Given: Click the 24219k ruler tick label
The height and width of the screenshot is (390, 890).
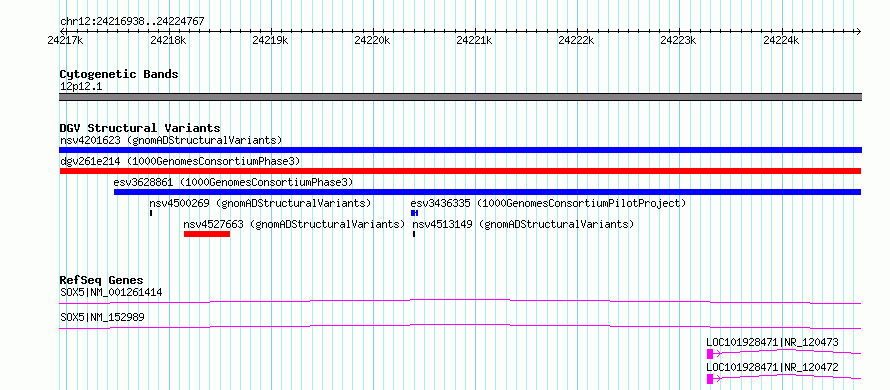Looking at the screenshot, I should click(270, 40).
